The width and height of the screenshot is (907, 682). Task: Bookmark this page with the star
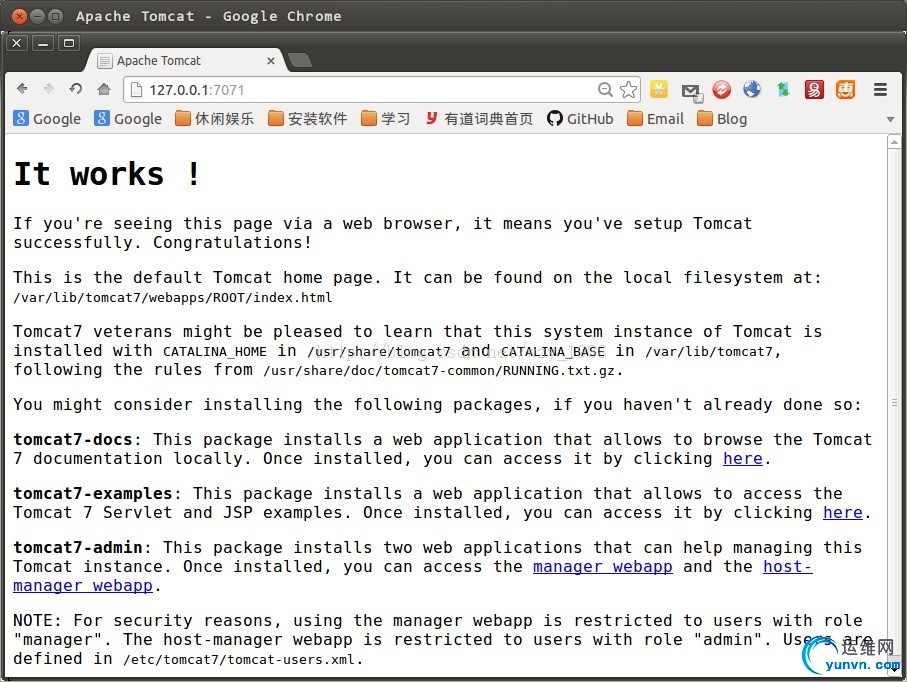click(x=628, y=90)
